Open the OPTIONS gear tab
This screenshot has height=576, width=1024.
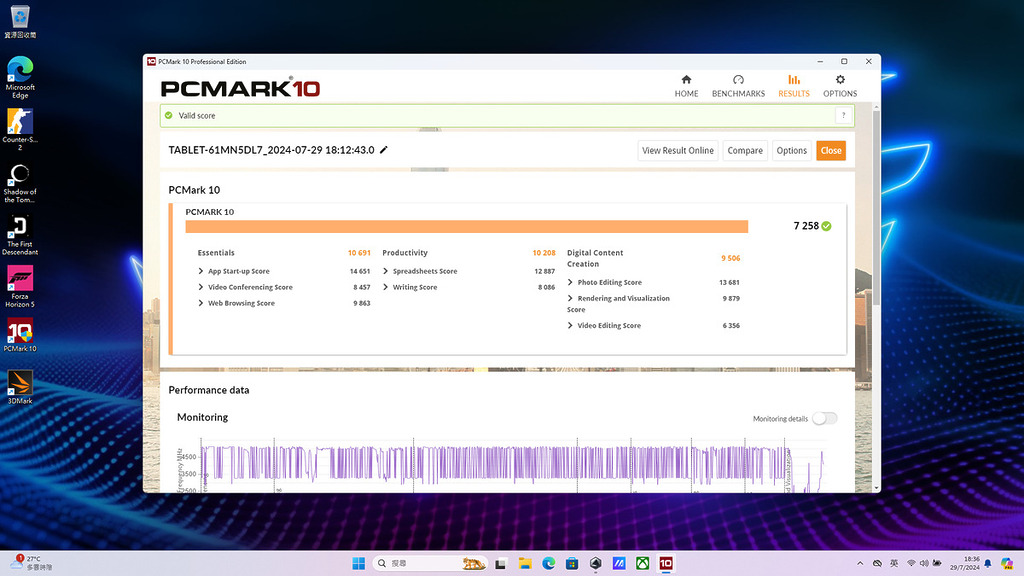839,86
